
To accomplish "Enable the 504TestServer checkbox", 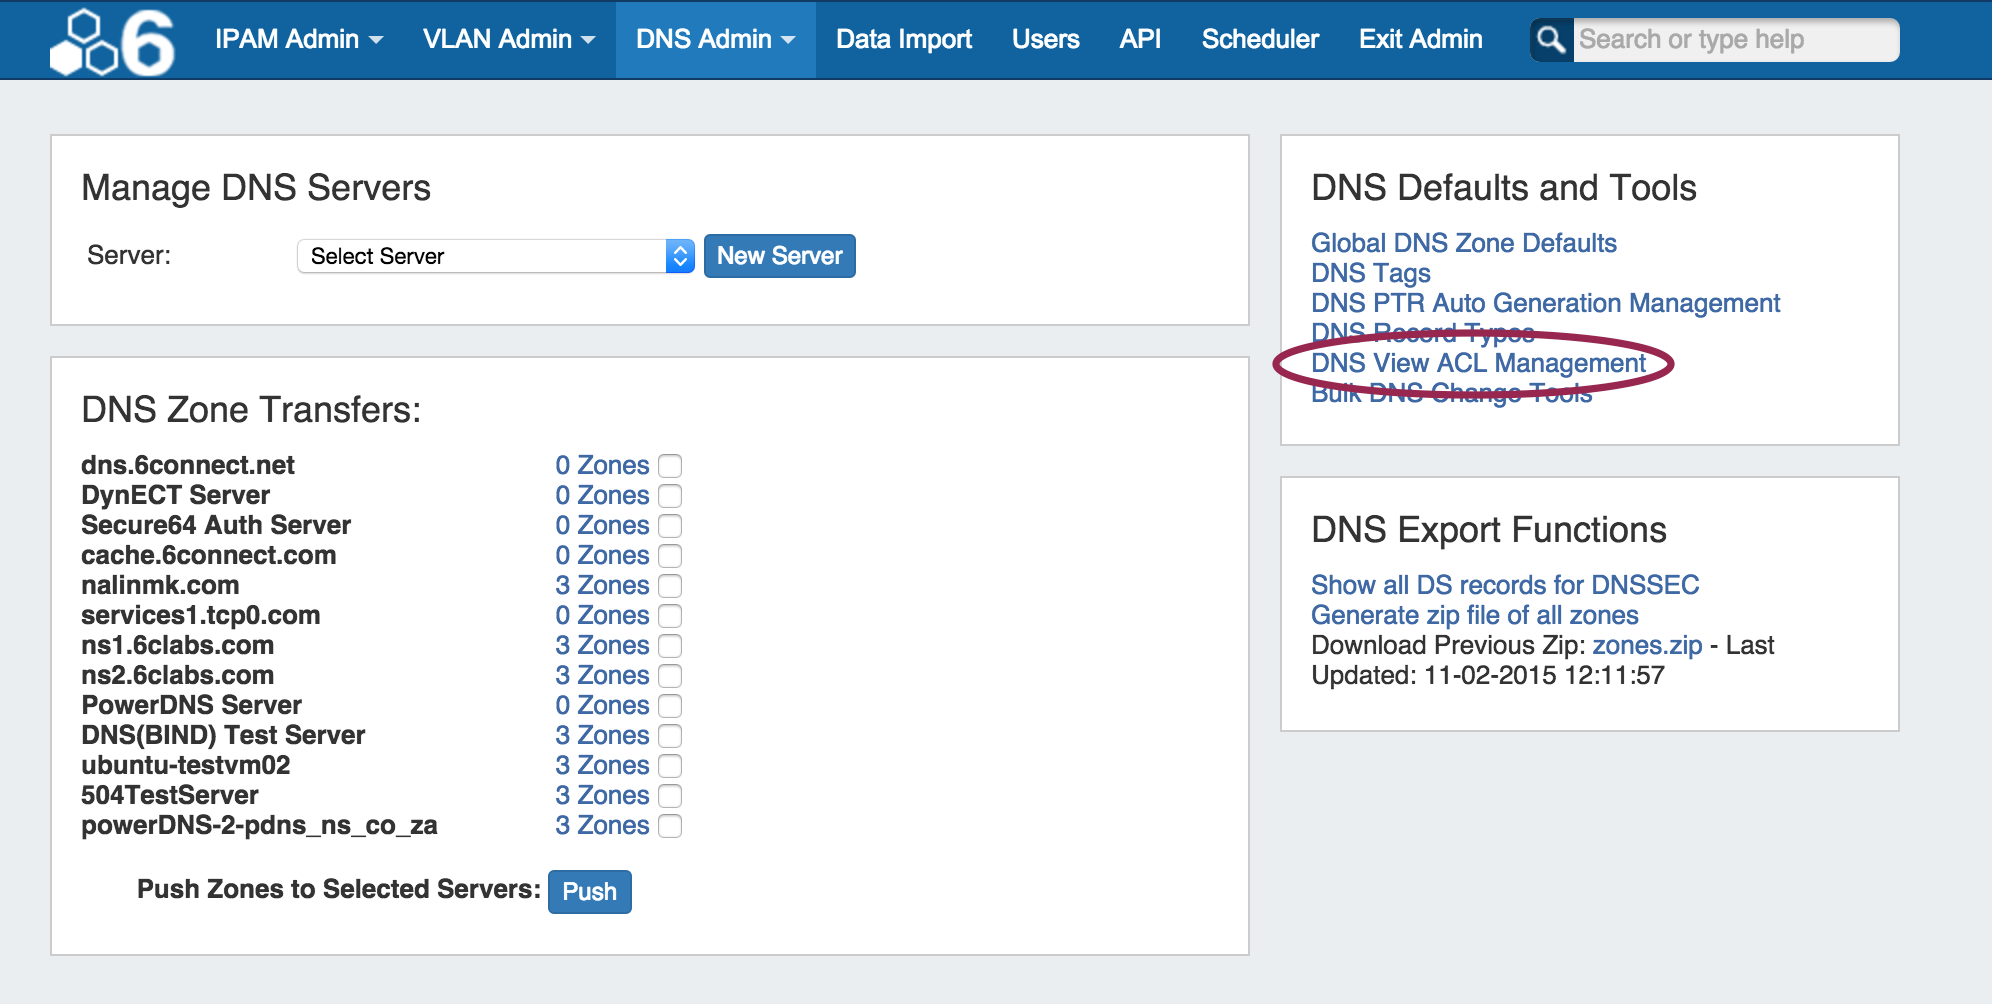I will pyautogui.click(x=670, y=796).
